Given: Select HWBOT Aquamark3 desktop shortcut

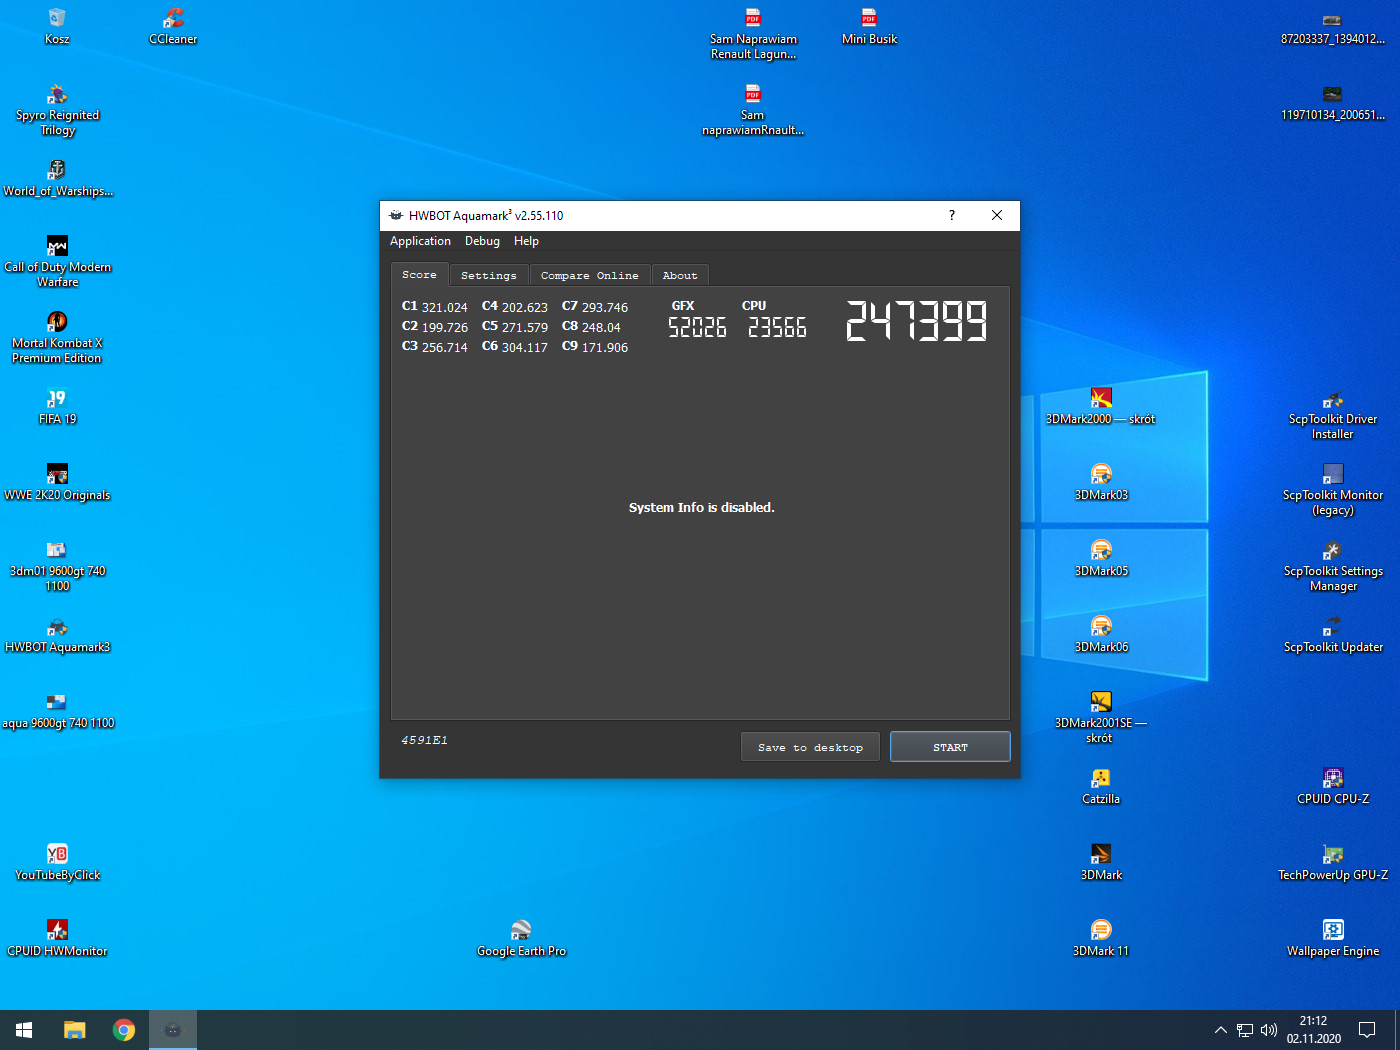Looking at the screenshot, I should tap(57, 634).
